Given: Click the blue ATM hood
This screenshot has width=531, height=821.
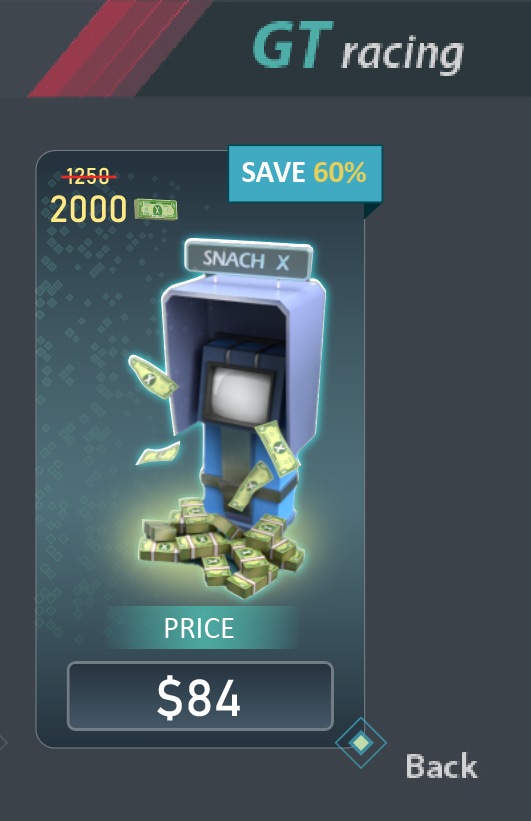Looking at the screenshot, I should tap(244, 335).
